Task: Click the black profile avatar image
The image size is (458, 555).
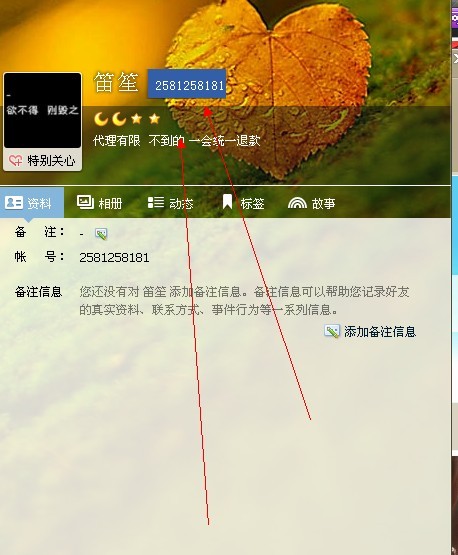Action: pyautogui.click(x=42, y=110)
